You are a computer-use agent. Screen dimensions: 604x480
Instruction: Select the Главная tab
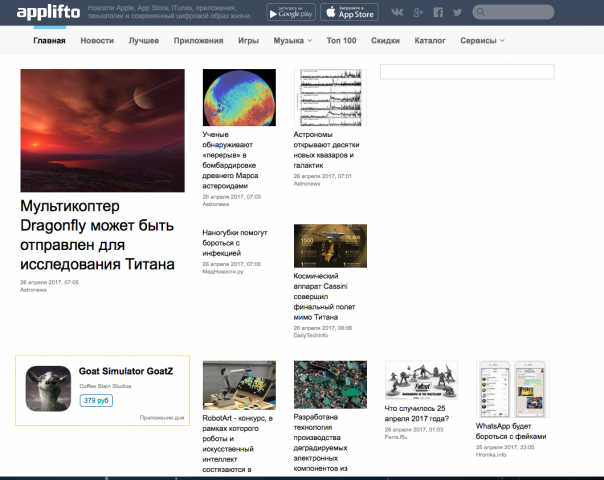pos(49,40)
